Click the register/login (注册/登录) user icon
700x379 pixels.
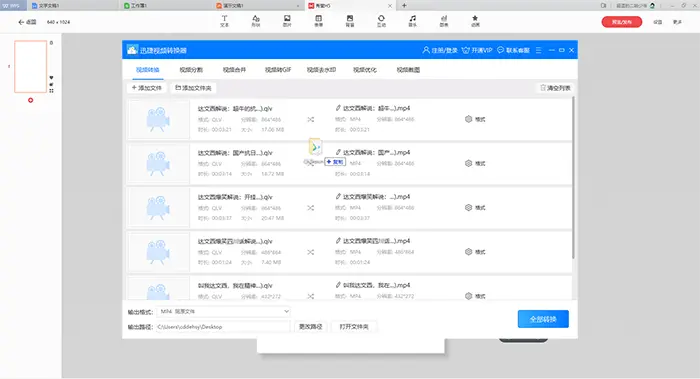[426, 50]
